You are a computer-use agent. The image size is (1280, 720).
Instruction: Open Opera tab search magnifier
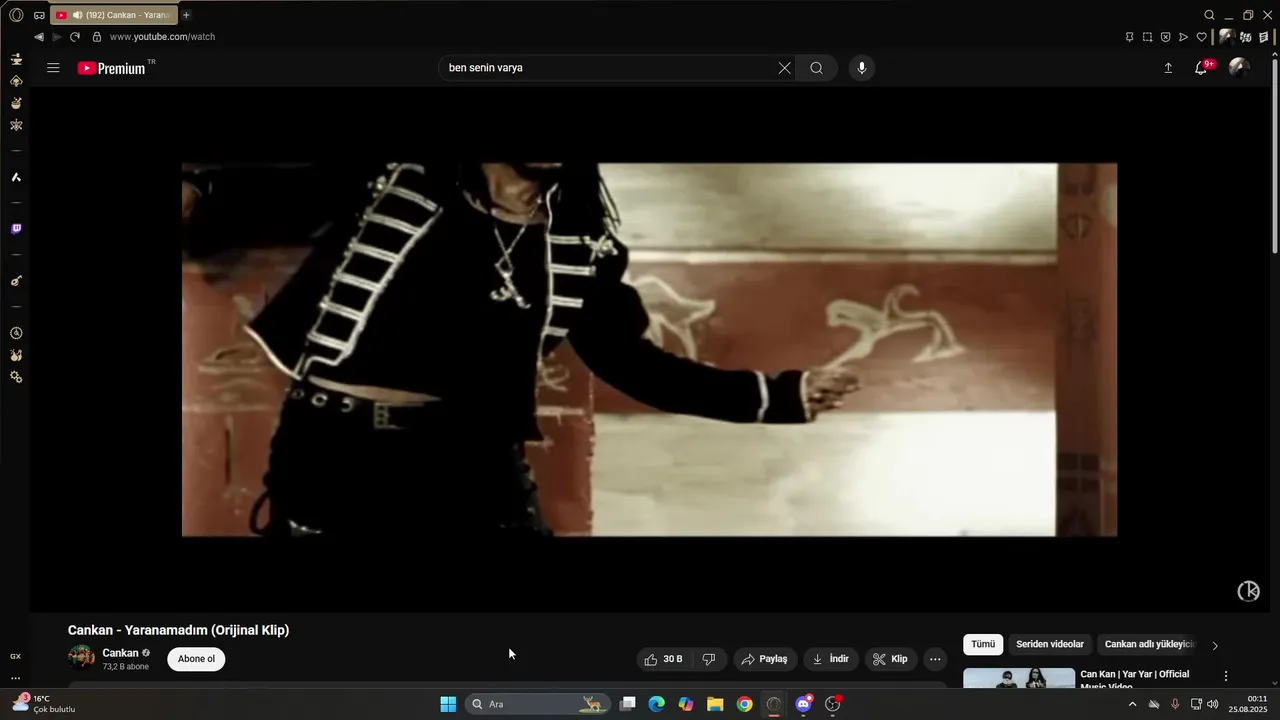click(1209, 15)
